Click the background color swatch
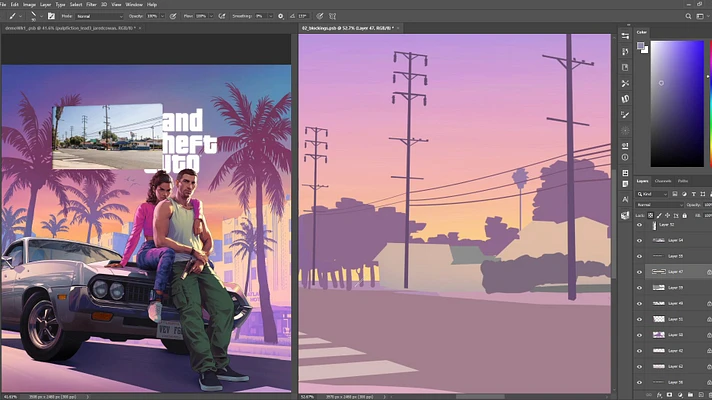 [x=645, y=50]
